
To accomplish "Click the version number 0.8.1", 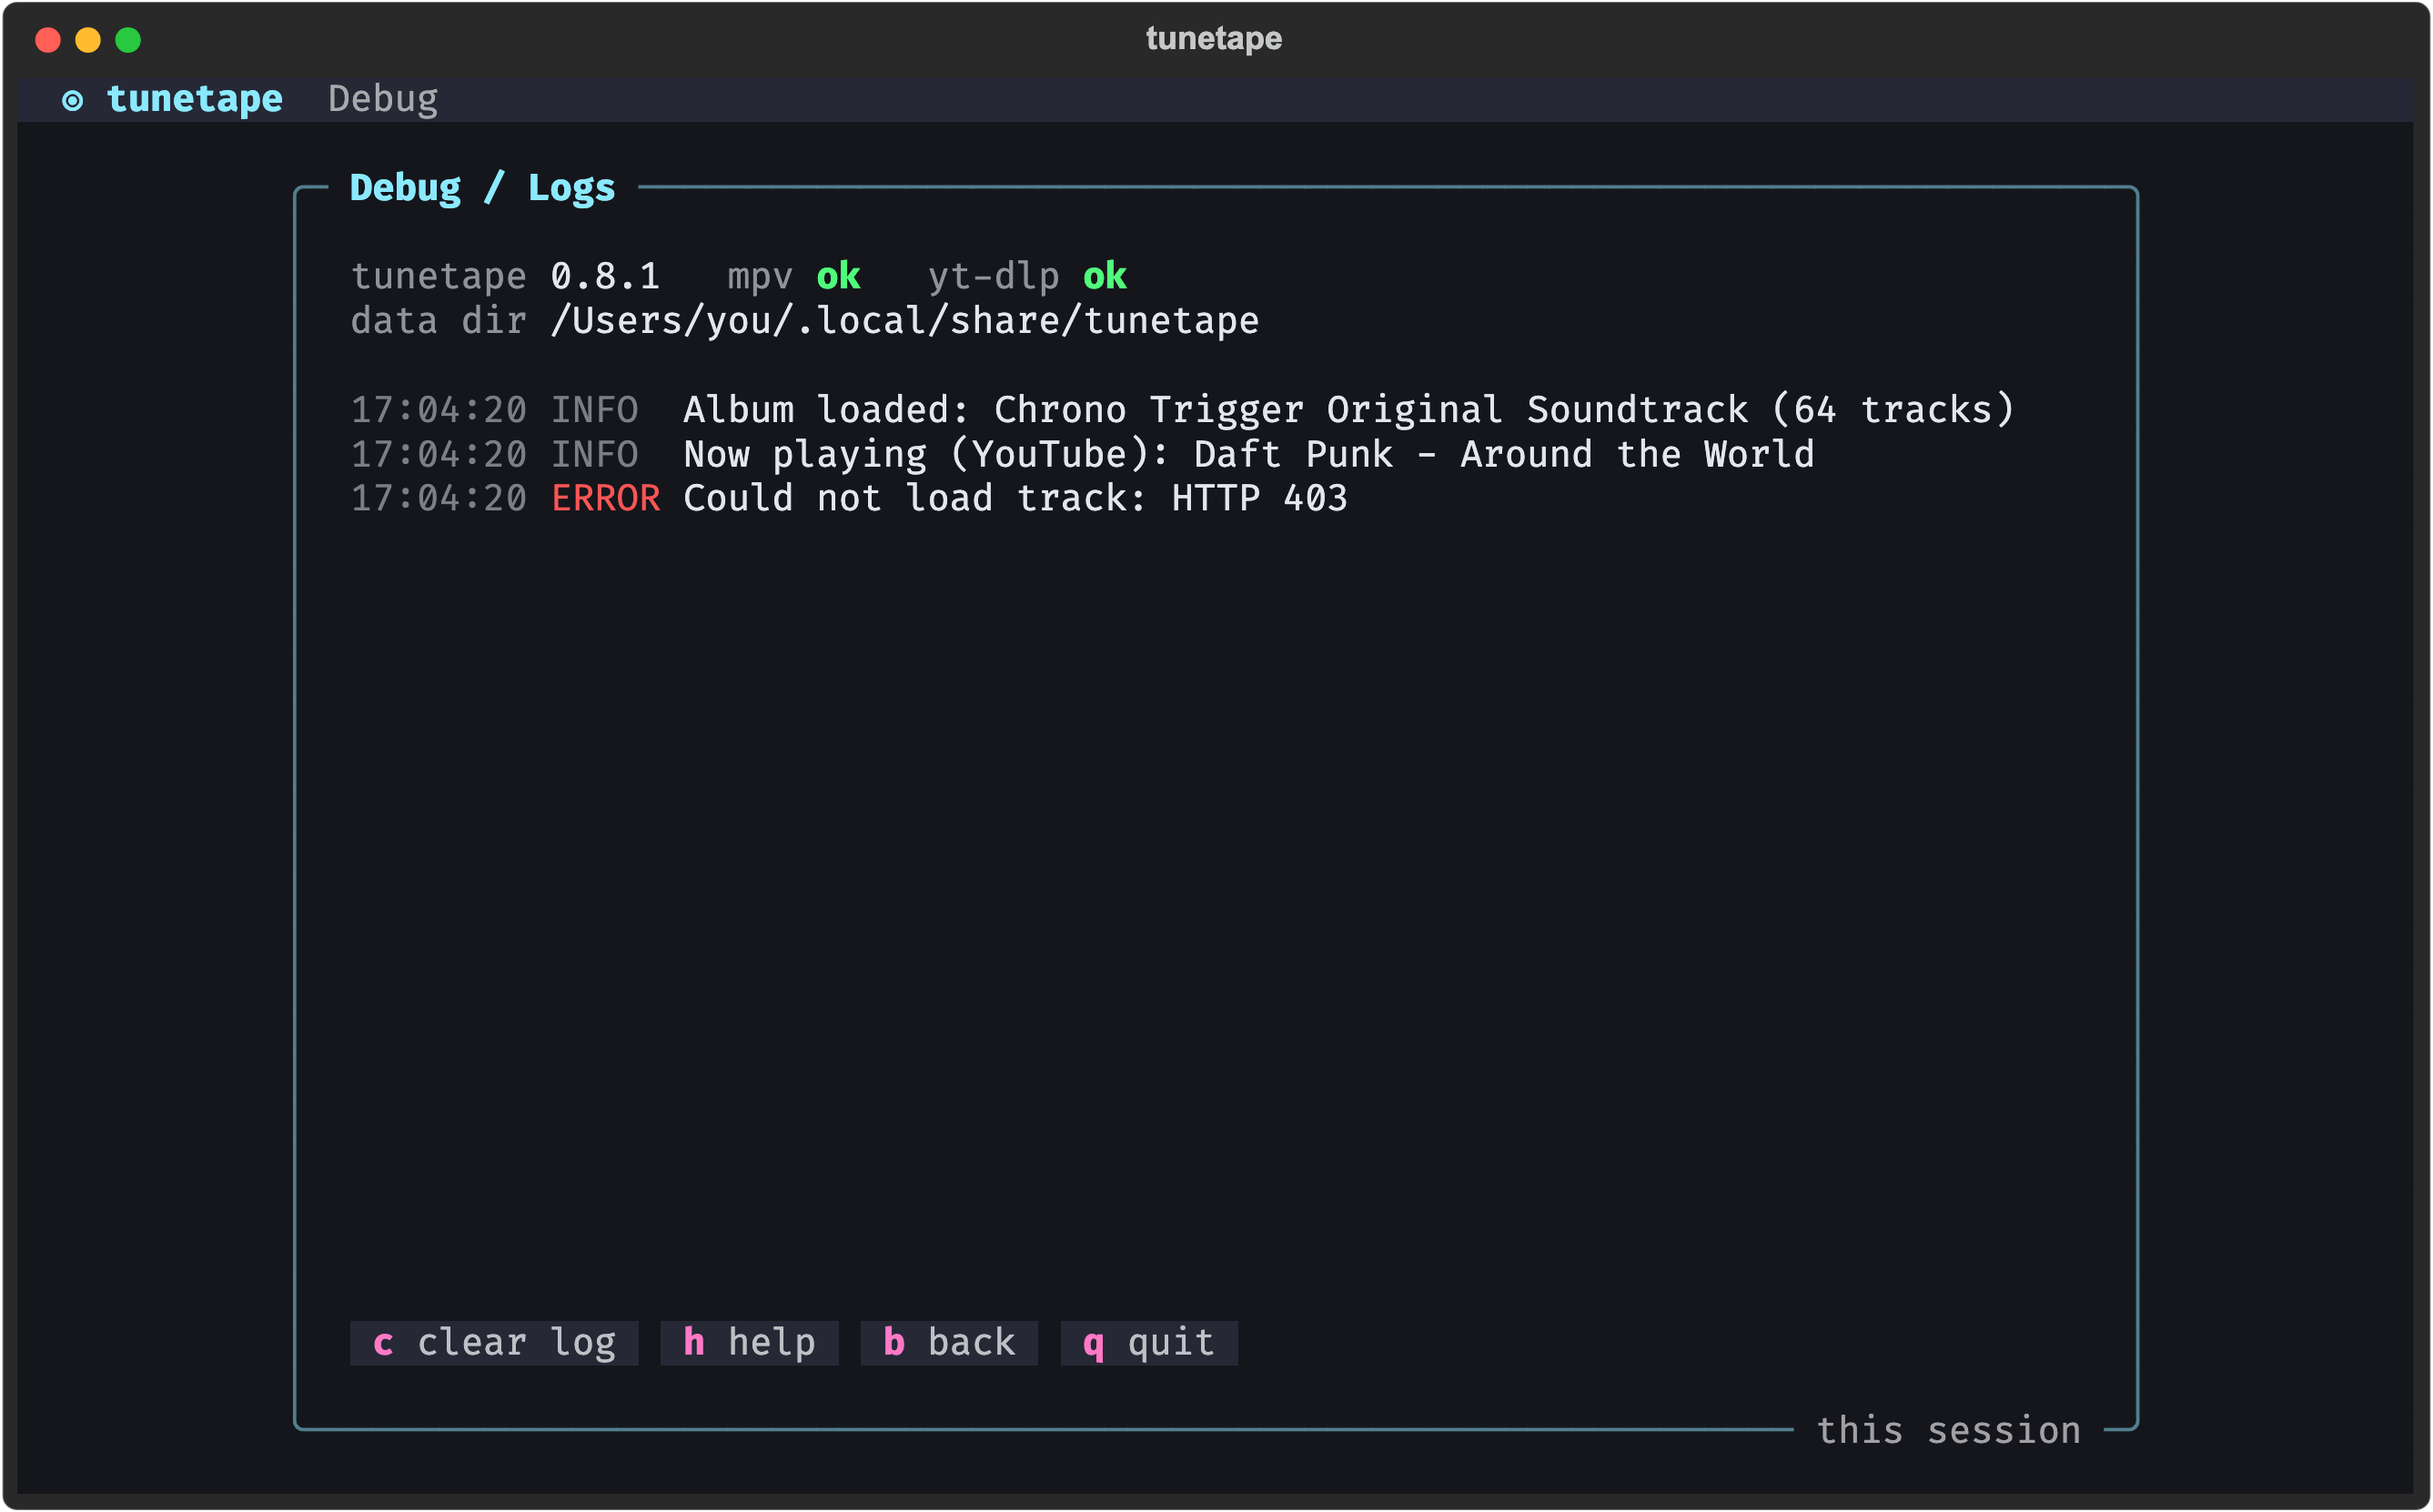I will [x=605, y=276].
